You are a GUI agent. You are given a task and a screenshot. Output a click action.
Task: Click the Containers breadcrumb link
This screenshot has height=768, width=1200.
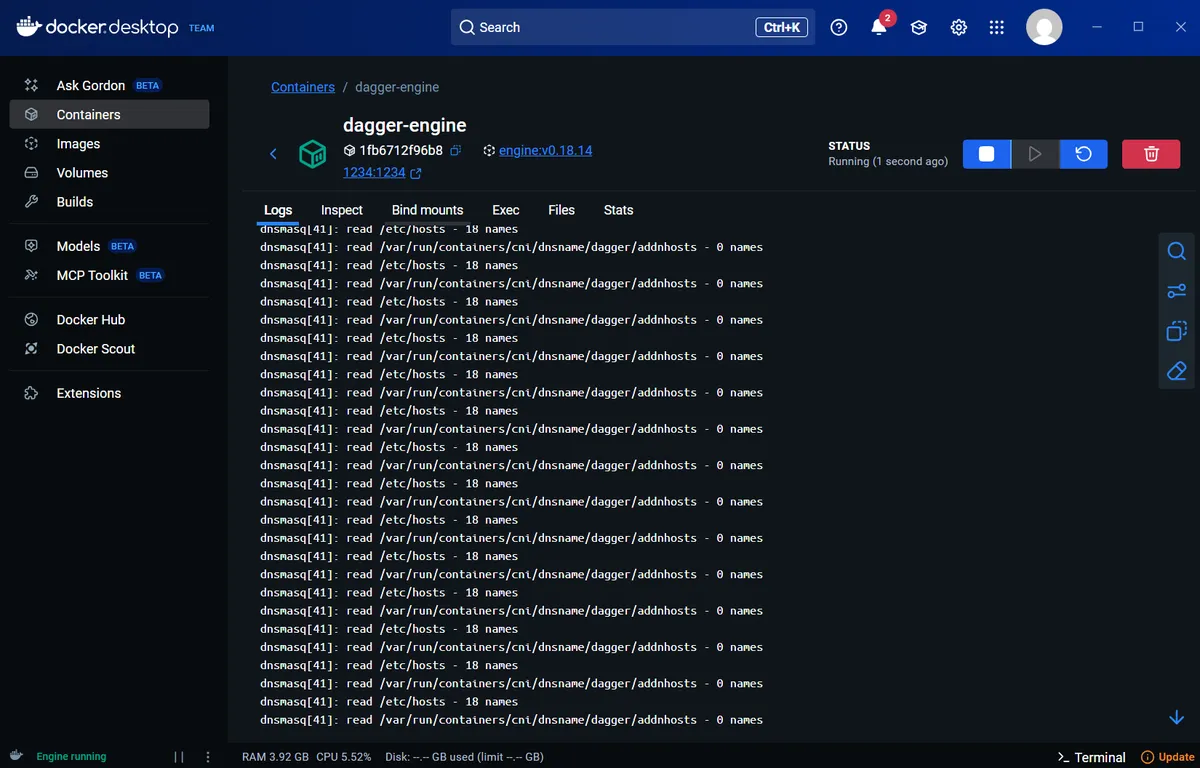tap(303, 87)
